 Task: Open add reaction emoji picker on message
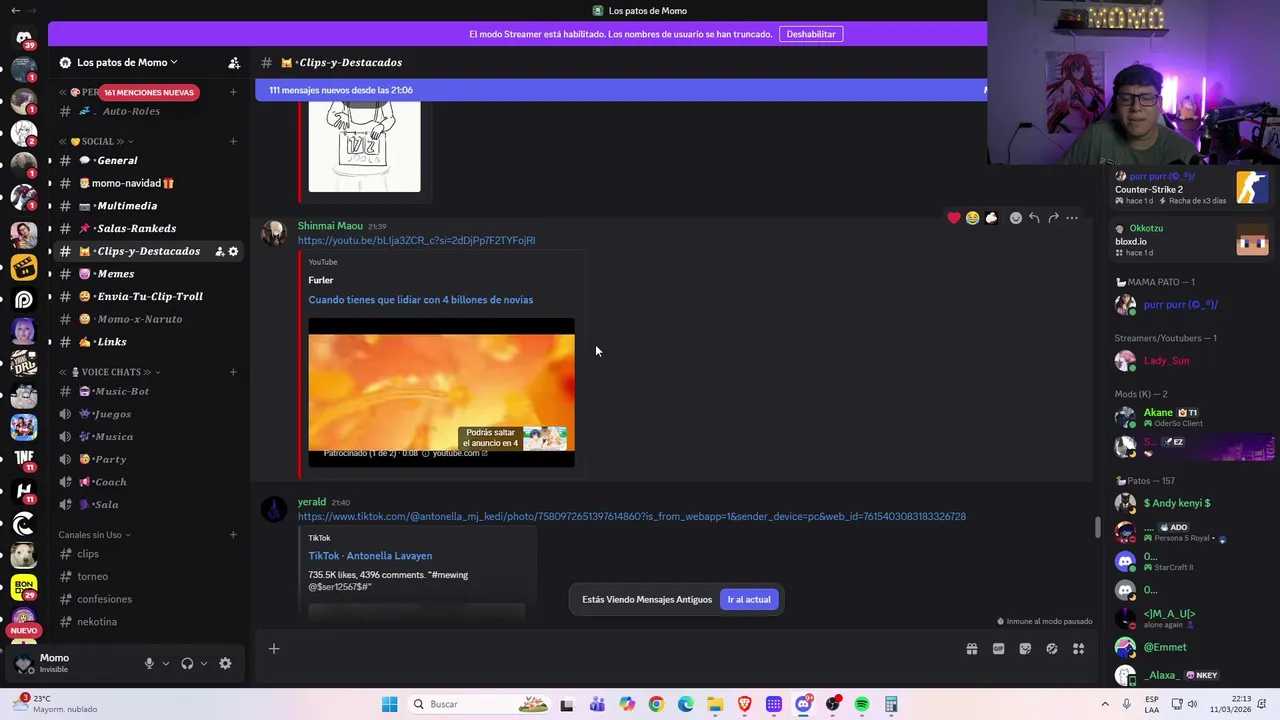(1016, 218)
